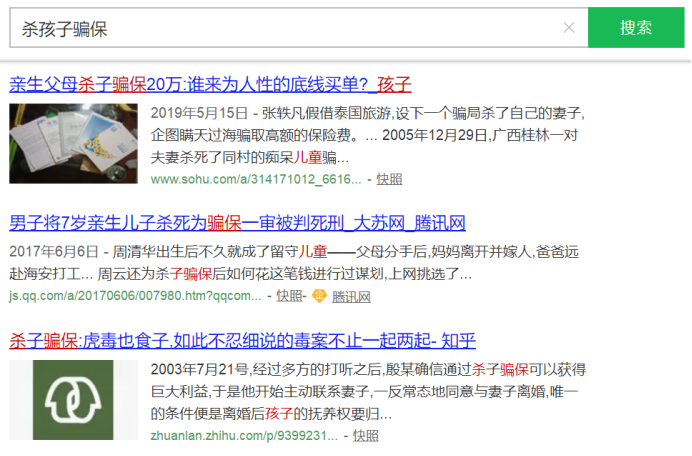Image resolution: width=692 pixels, height=456 pixels.
Task: Click the snippet text starting 2003年7月21号
Action: coord(368,392)
